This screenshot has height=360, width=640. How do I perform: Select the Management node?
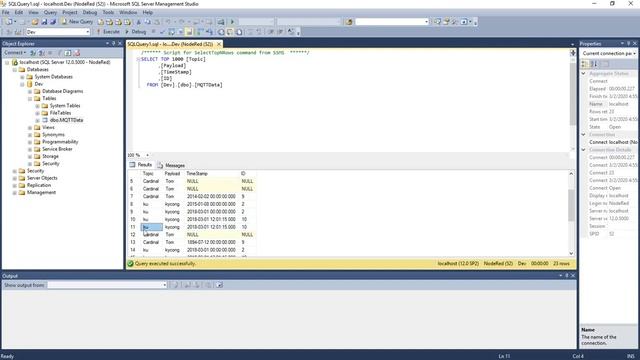(x=41, y=193)
